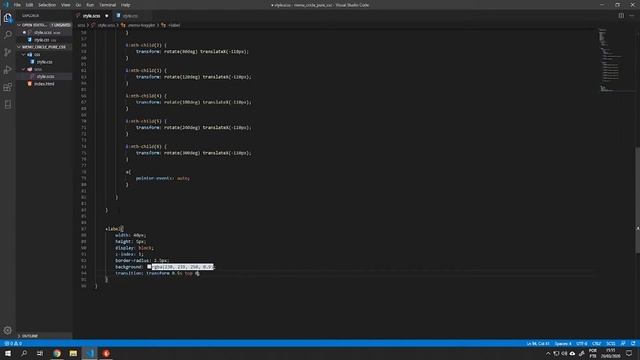The width and height of the screenshot is (640, 360).
Task: Click the .menu-toggler breadcrumb segment
Action: (x=142, y=25)
